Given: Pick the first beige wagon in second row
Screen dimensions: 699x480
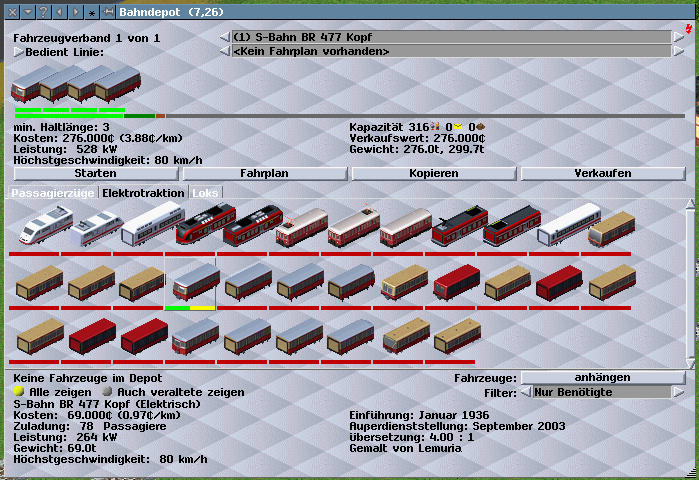Looking at the screenshot, I should pyautogui.click(x=37, y=283).
